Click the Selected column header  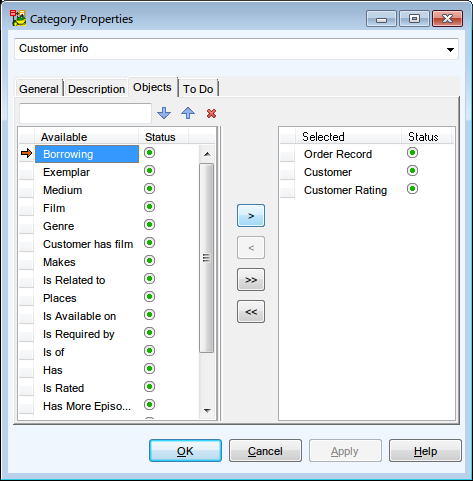348,137
